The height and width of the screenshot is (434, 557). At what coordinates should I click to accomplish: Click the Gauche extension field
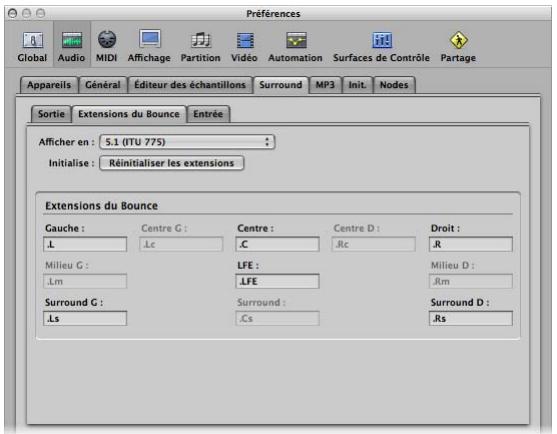[85, 244]
